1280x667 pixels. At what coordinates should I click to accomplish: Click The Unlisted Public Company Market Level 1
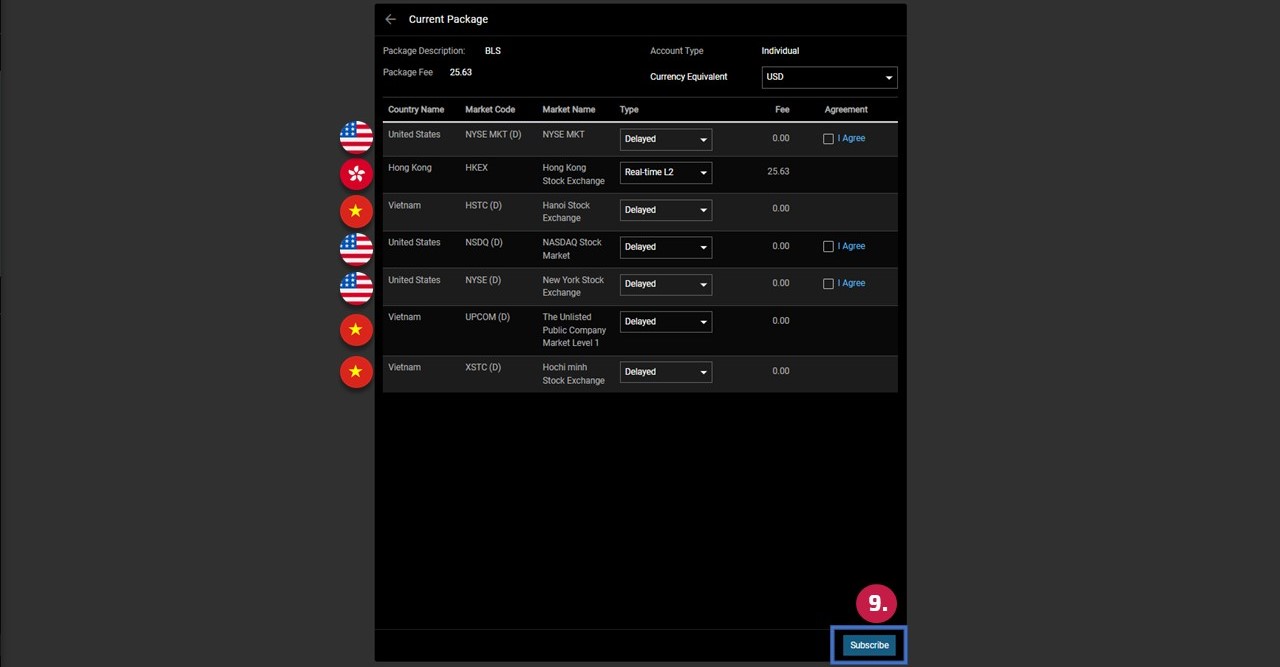coord(574,330)
